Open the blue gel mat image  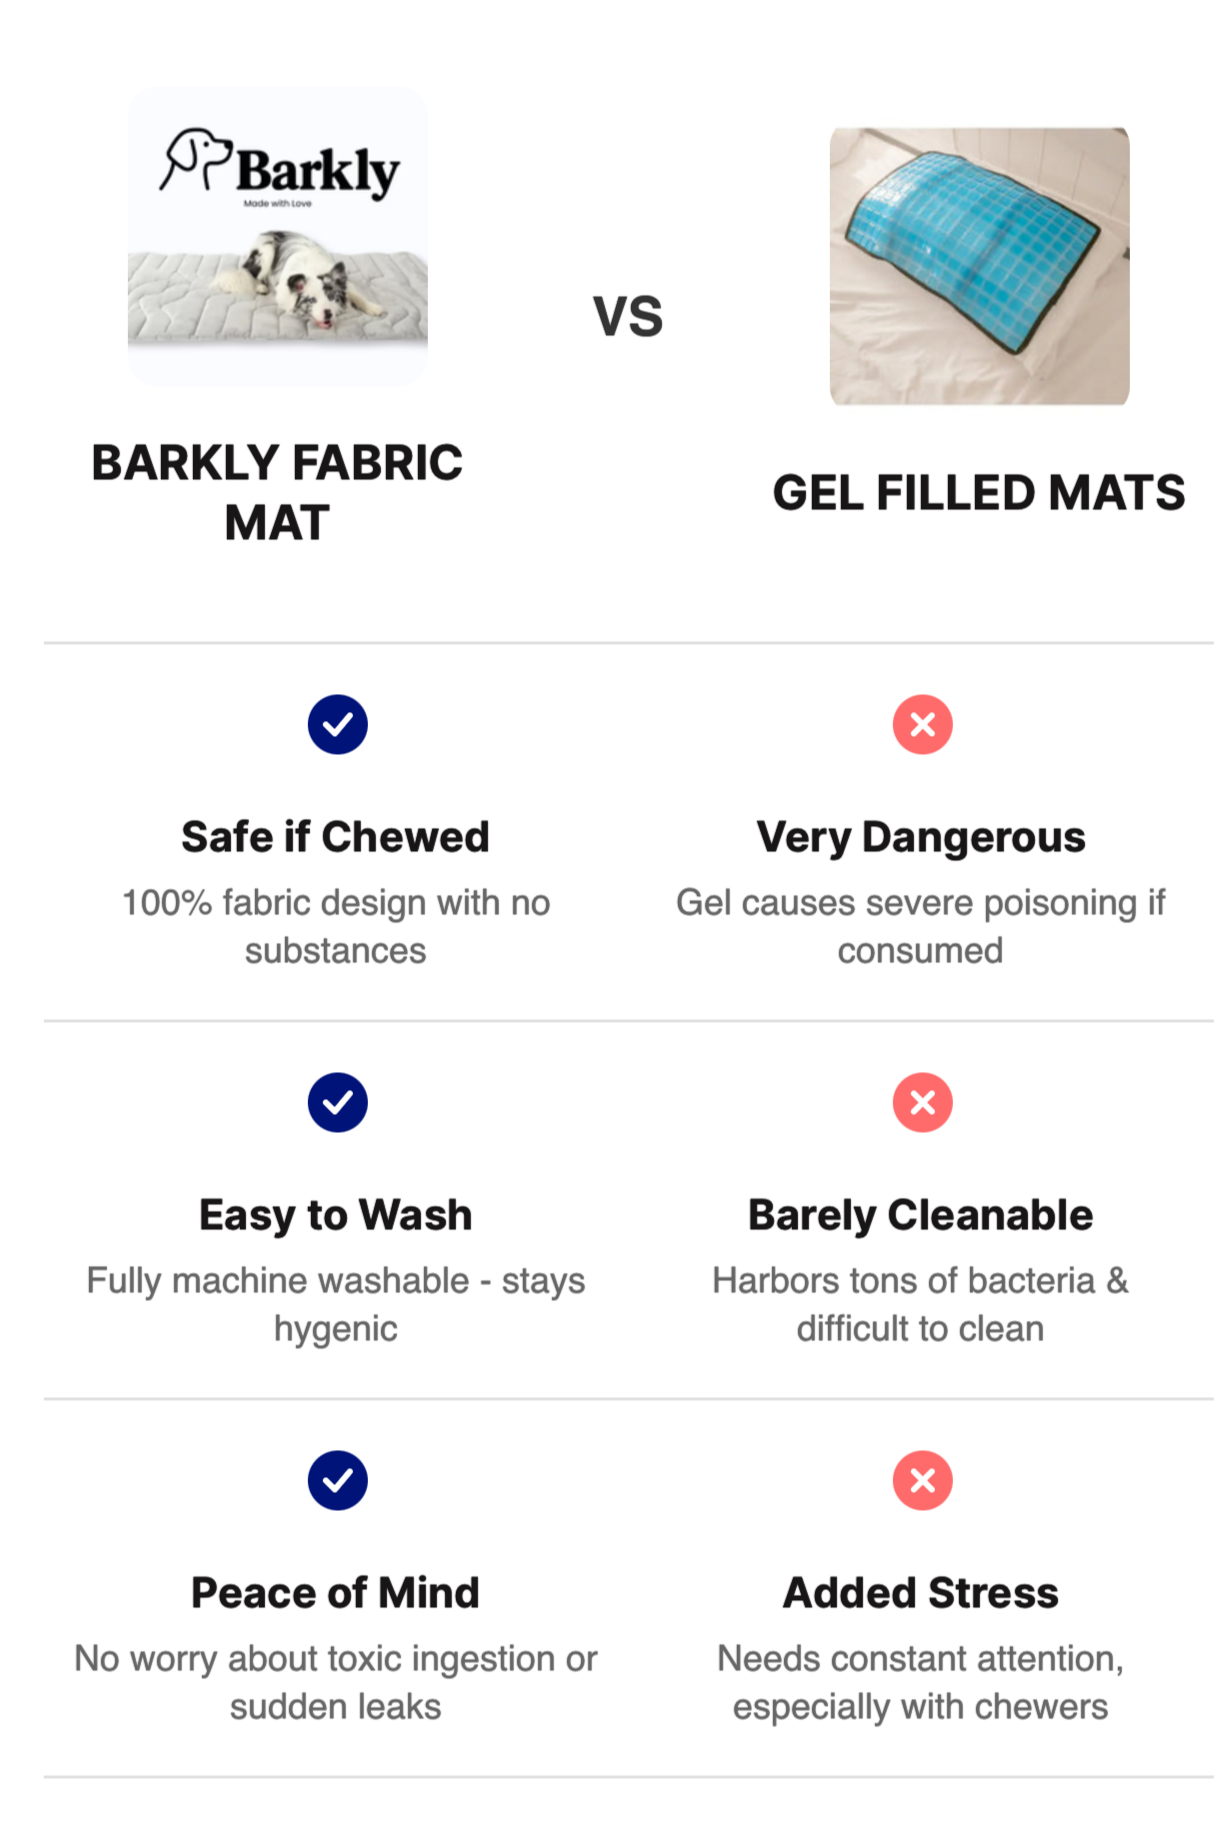point(979,266)
